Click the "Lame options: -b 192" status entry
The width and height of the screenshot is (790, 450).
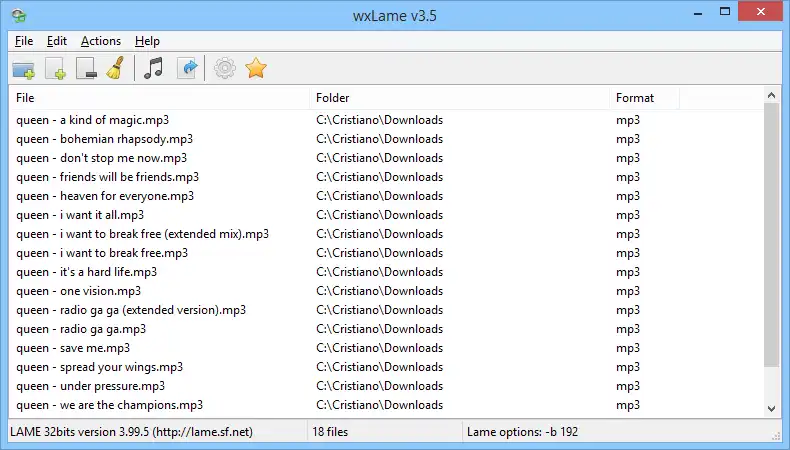pyautogui.click(x=522, y=432)
